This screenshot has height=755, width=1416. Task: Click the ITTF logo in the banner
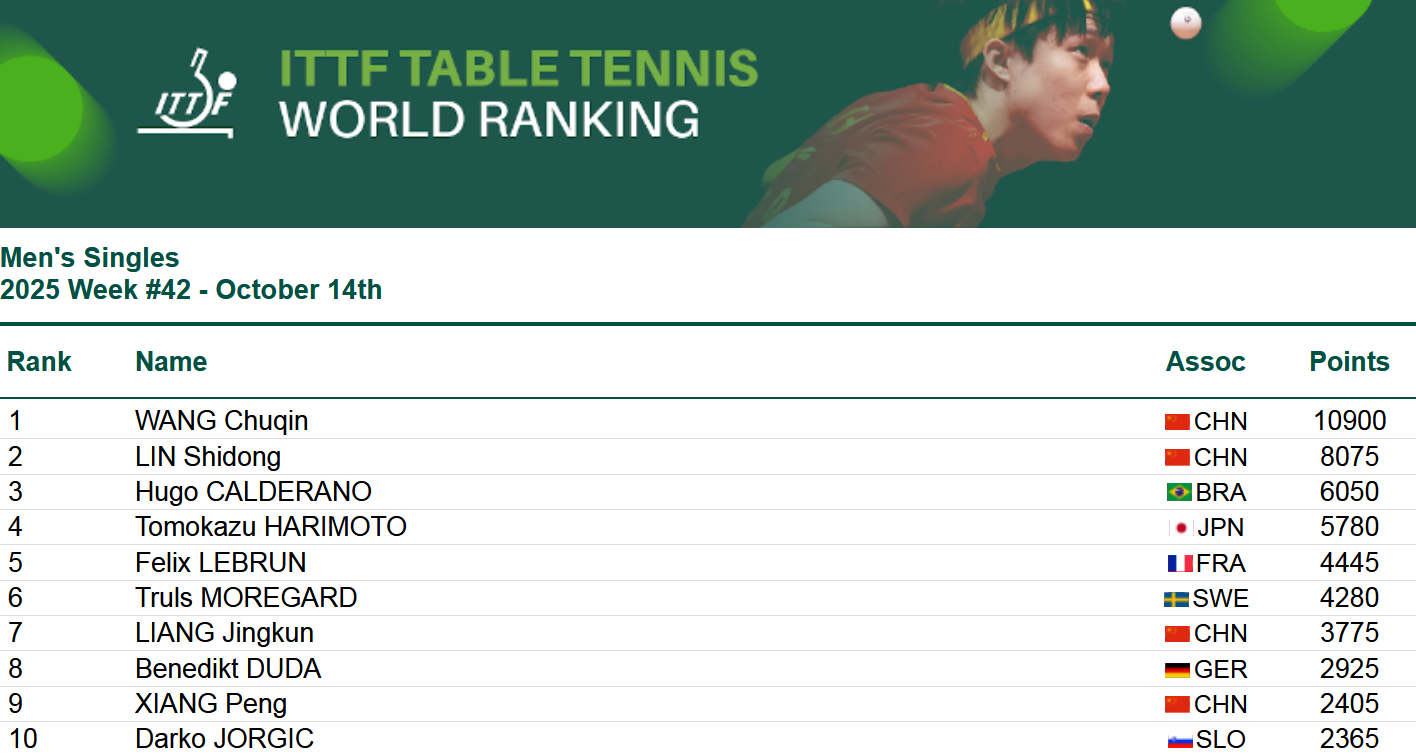click(x=187, y=95)
